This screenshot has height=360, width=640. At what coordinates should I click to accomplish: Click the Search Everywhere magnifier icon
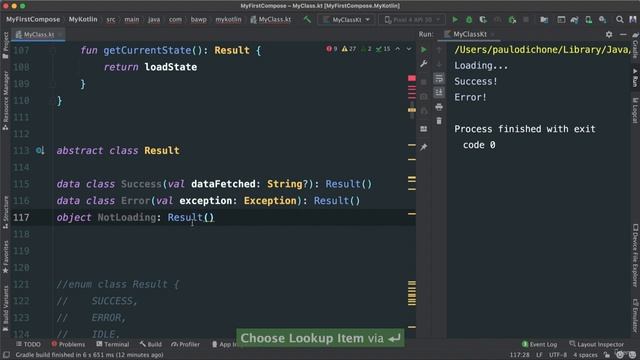click(x=620, y=19)
